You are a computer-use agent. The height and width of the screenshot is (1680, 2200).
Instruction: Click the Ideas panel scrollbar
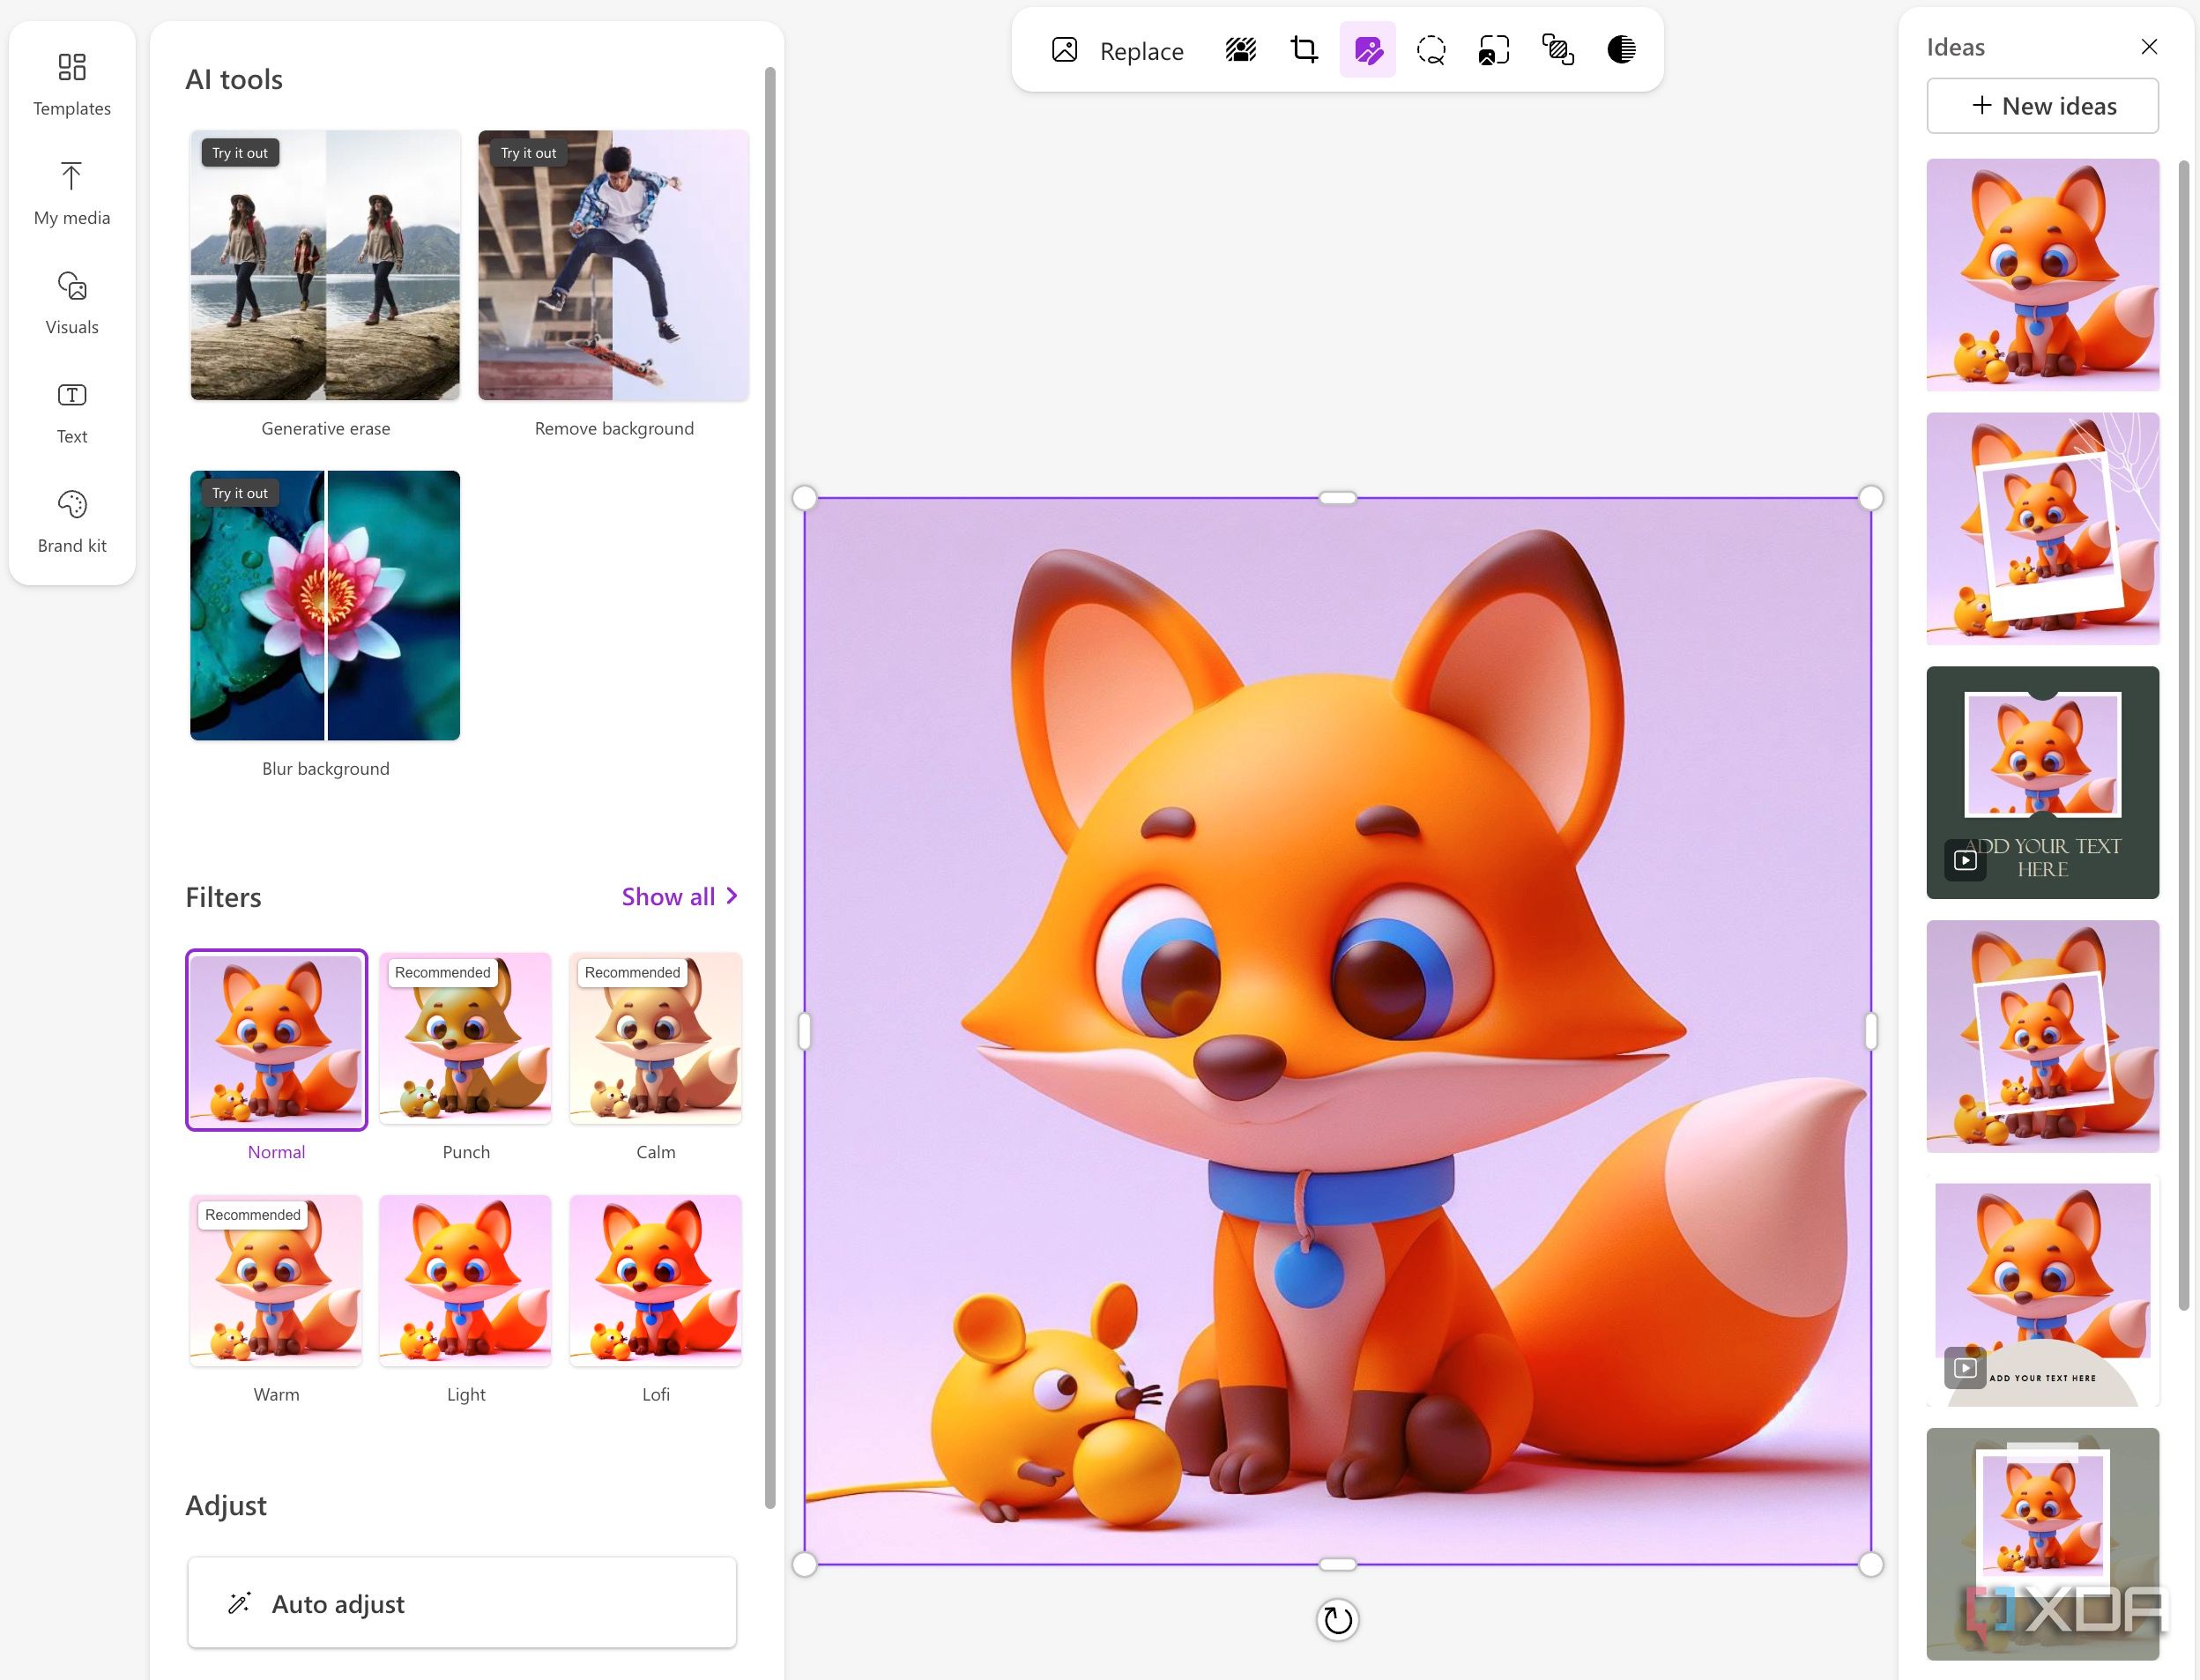(x=2183, y=733)
